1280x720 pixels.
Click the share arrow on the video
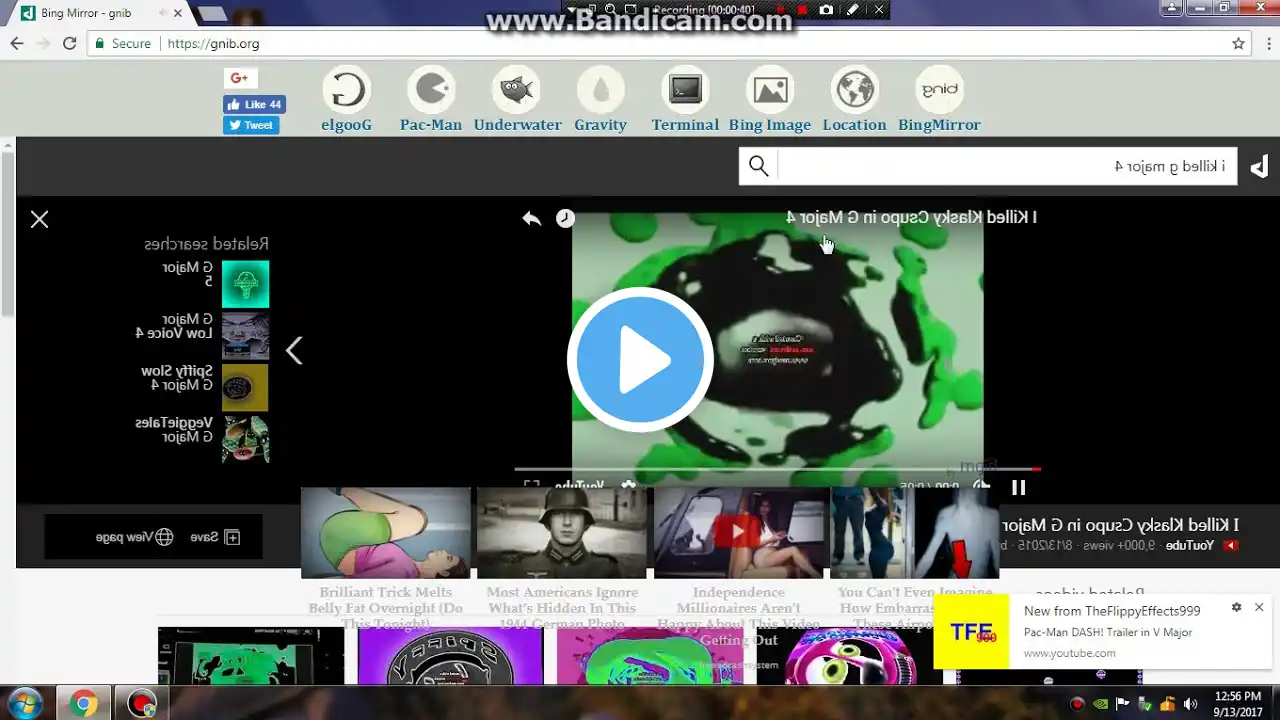(531, 218)
